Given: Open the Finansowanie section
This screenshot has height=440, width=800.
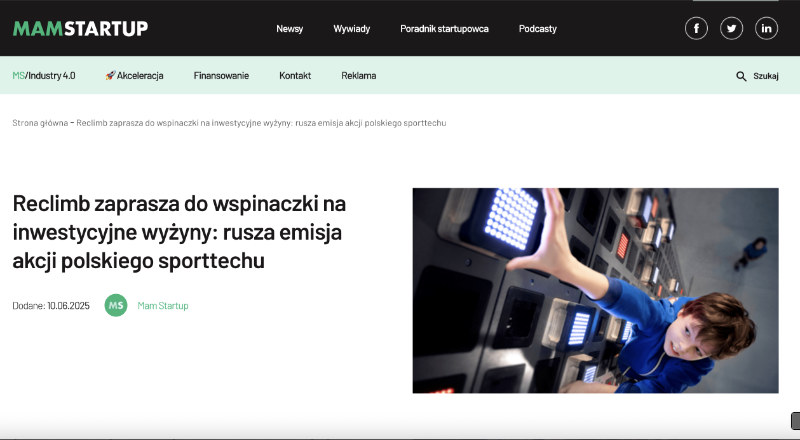Looking at the screenshot, I should [221, 76].
